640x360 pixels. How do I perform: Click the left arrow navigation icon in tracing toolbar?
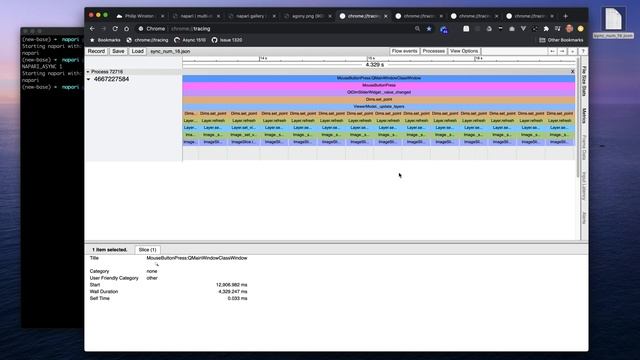(x=552, y=51)
